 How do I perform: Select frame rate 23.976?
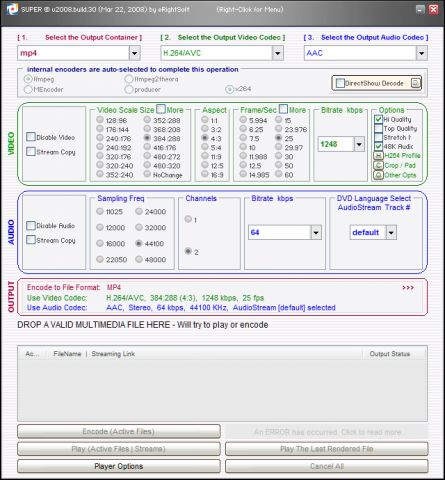(279, 128)
